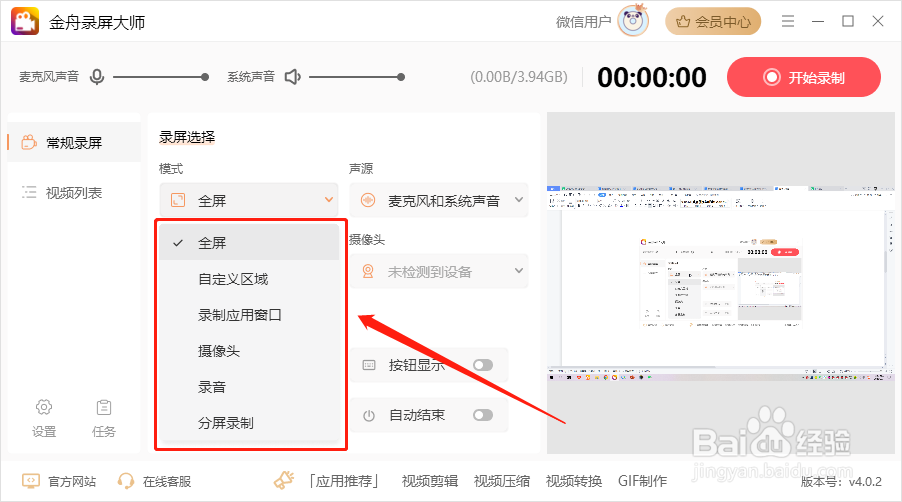The width and height of the screenshot is (902, 502).
Task: Open the 会员中心 membership center
Action: 713,22
